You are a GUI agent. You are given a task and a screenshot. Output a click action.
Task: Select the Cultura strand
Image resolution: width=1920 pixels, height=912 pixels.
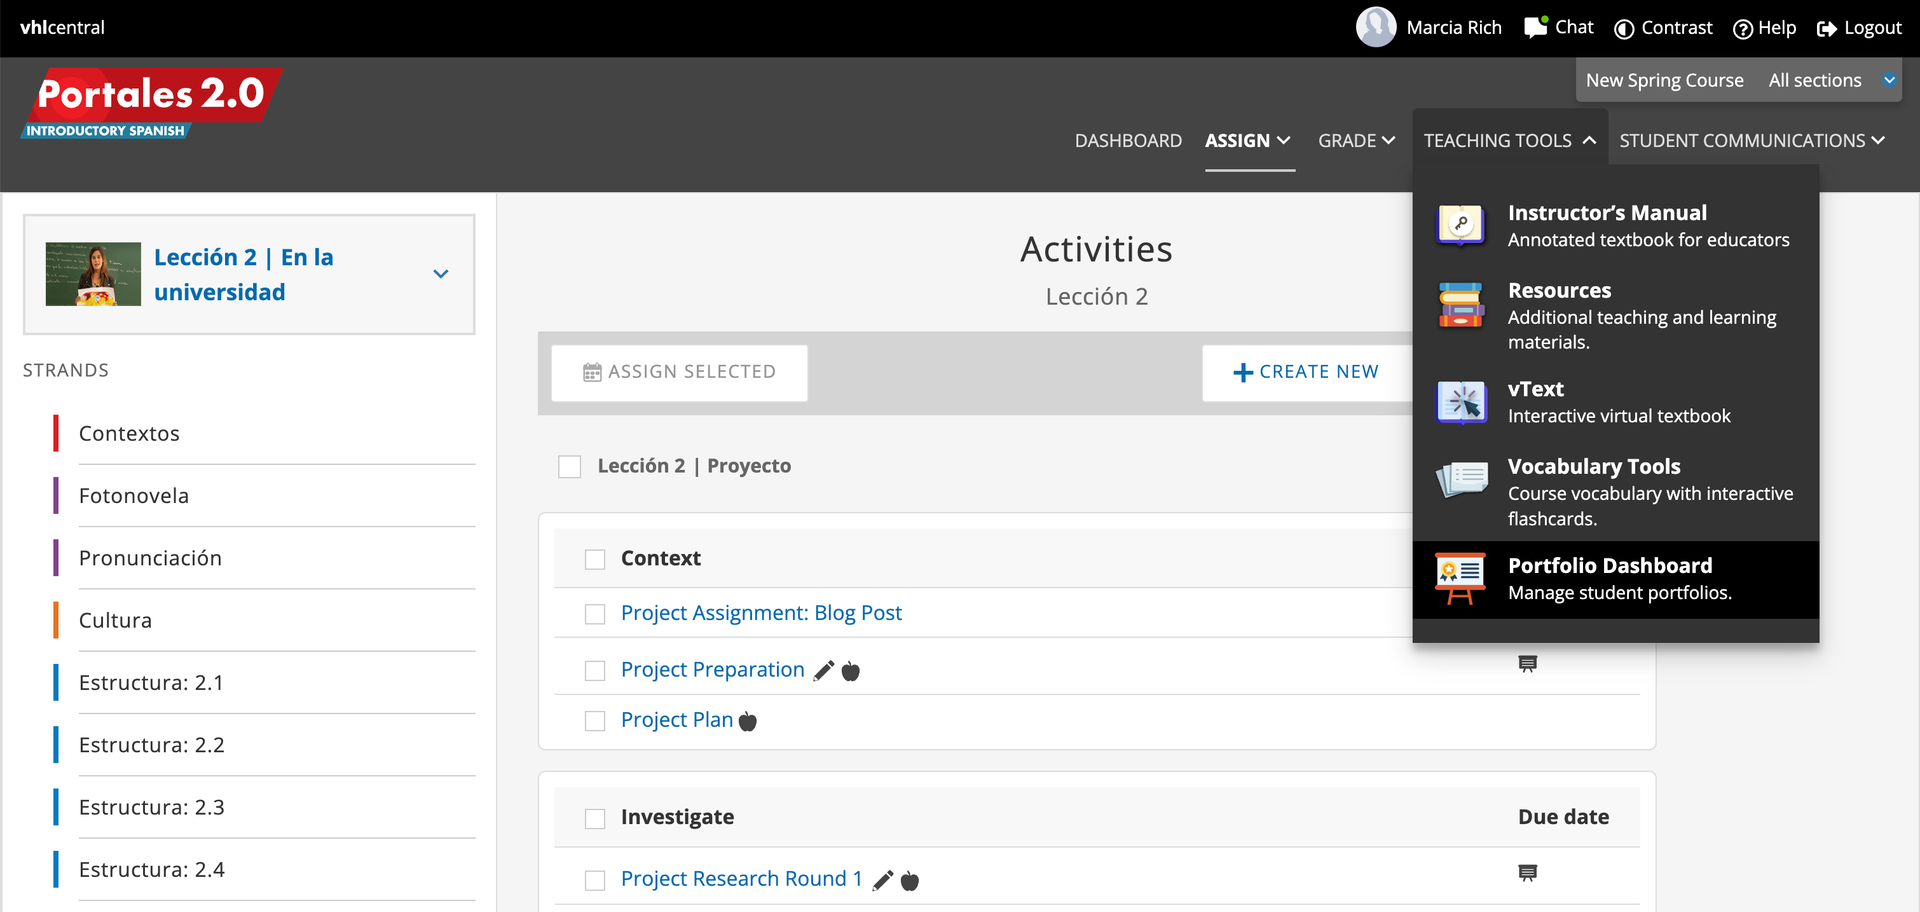[x=264, y=620]
